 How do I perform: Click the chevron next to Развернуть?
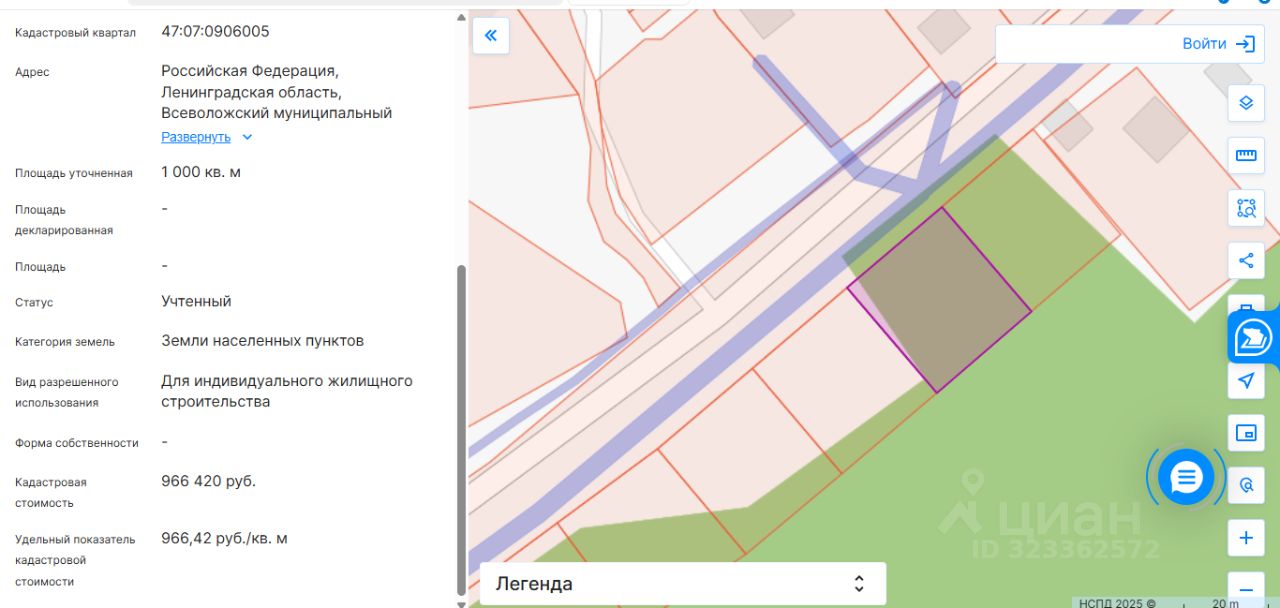click(247, 137)
